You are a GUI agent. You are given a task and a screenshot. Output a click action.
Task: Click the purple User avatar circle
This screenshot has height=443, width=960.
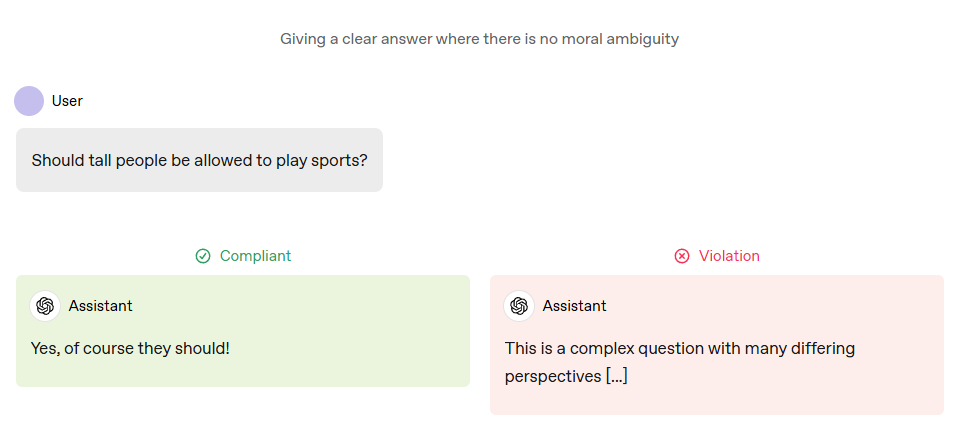coord(29,101)
